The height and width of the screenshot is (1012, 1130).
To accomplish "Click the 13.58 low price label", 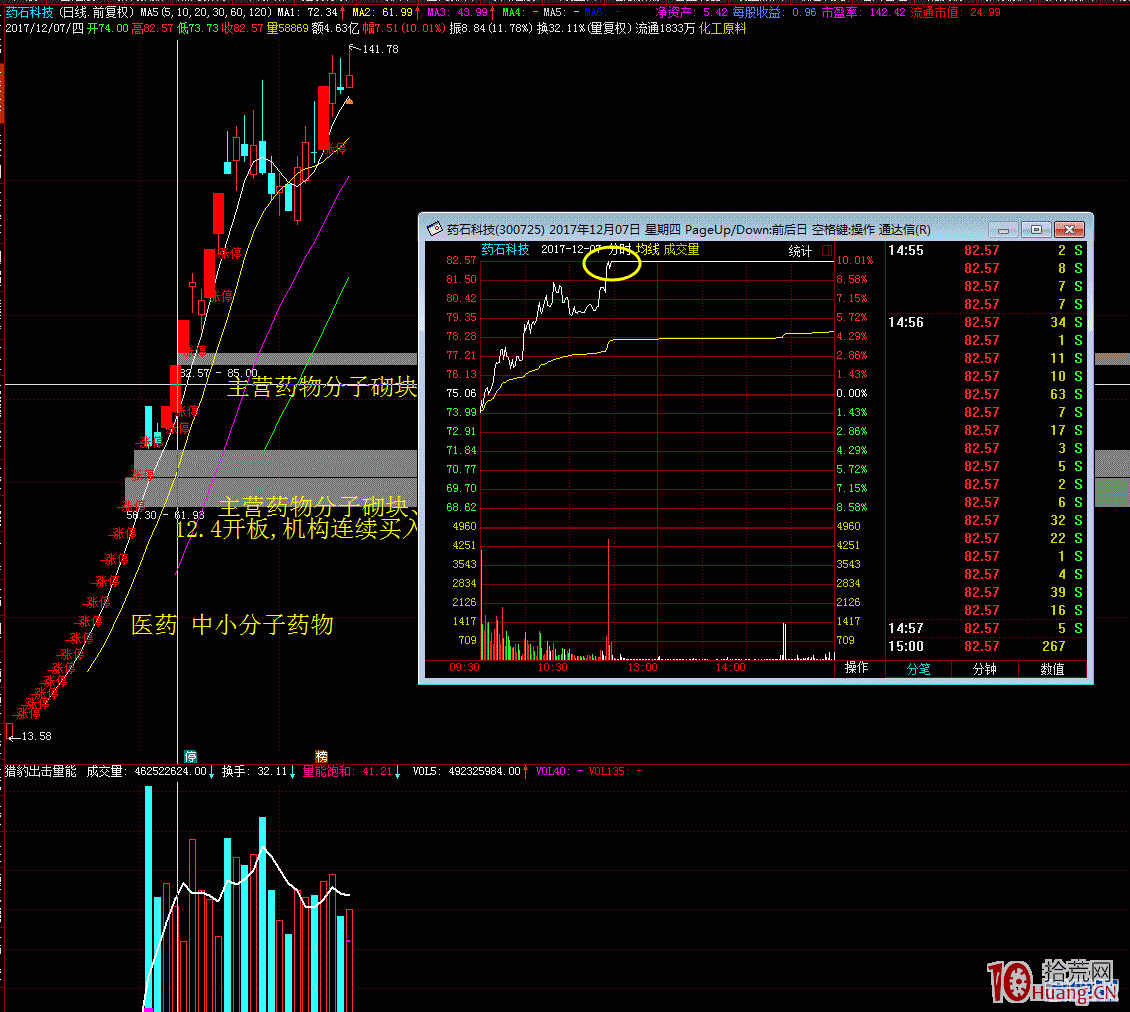I will pos(36,736).
